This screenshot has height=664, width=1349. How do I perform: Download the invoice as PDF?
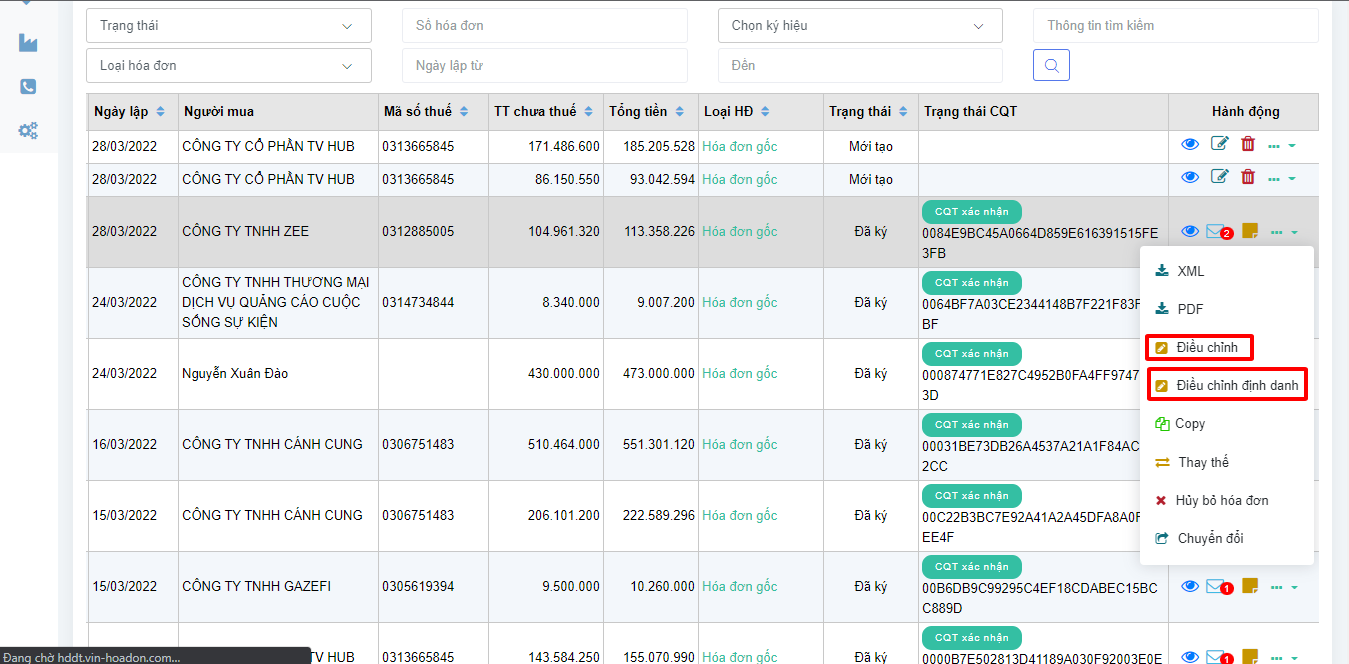[x=1189, y=309]
